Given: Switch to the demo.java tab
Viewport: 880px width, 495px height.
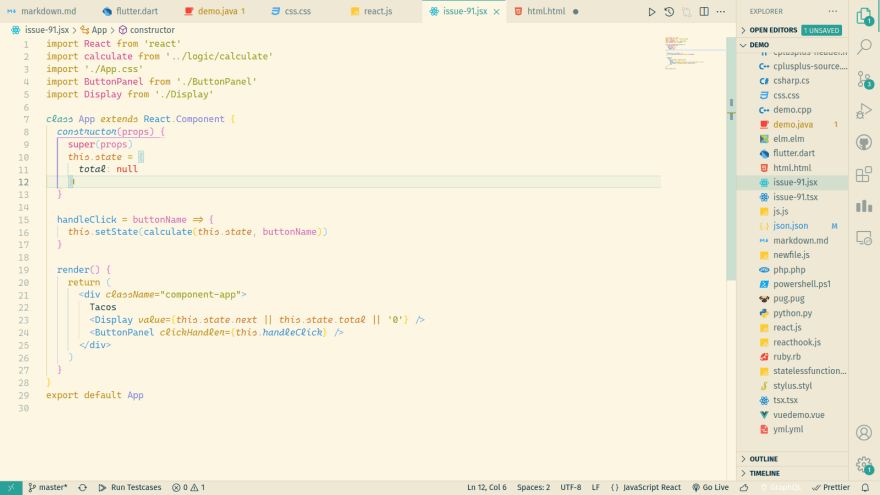Looking at the screenshot, I should pyautogui.click(x=215, y=11).
